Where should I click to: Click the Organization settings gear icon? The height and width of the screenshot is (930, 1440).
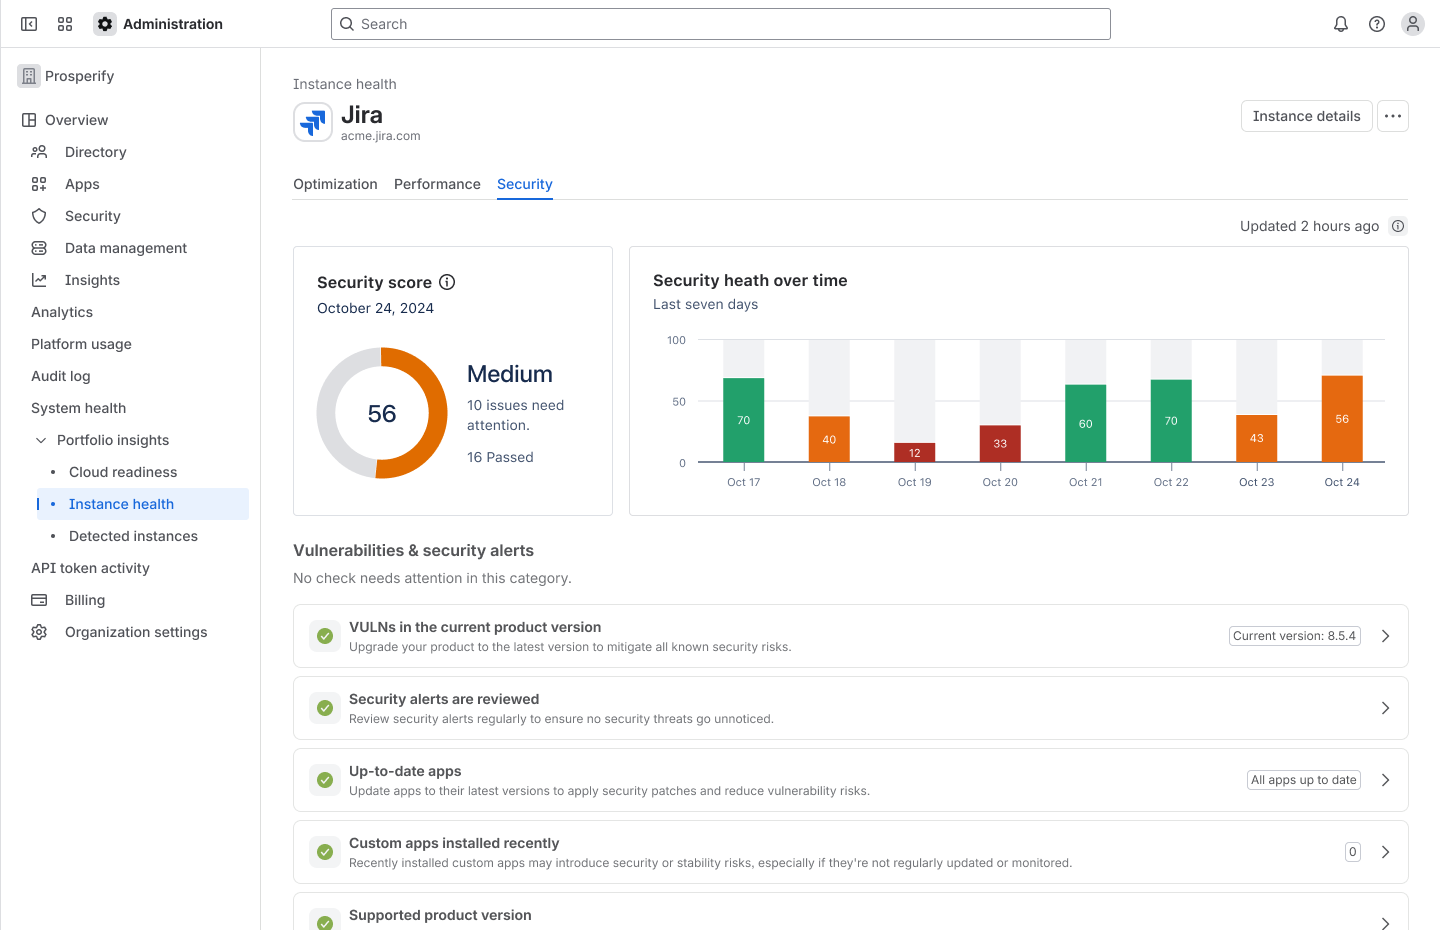[38, 631]
